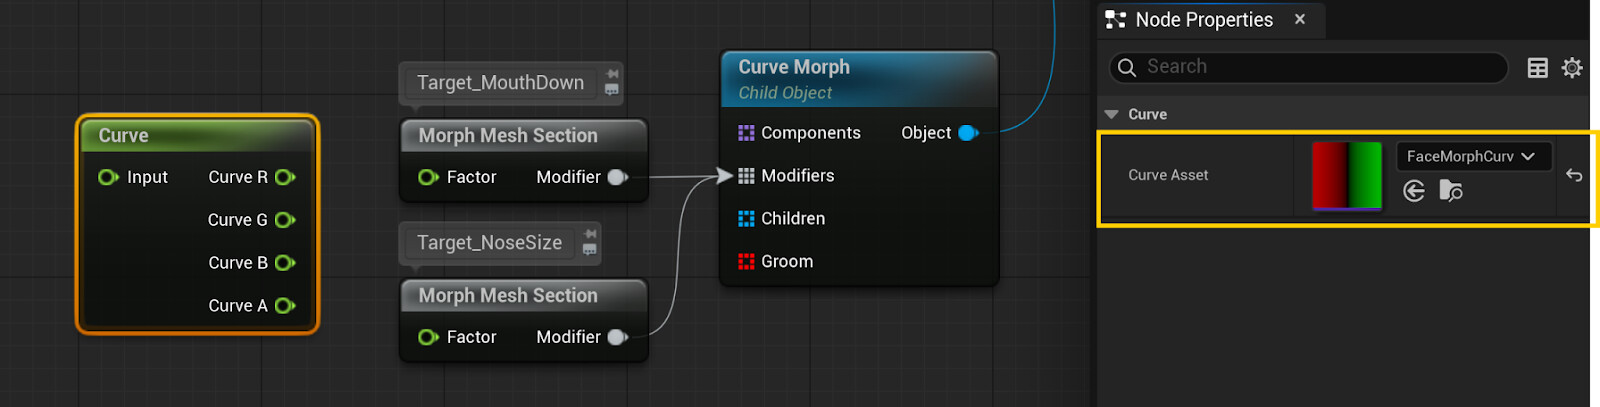The width and height of the screenshot is (1600, 407).
Task: Click Modifier pin under Target_NoseSize node
Action: click(x=618, y=337)
